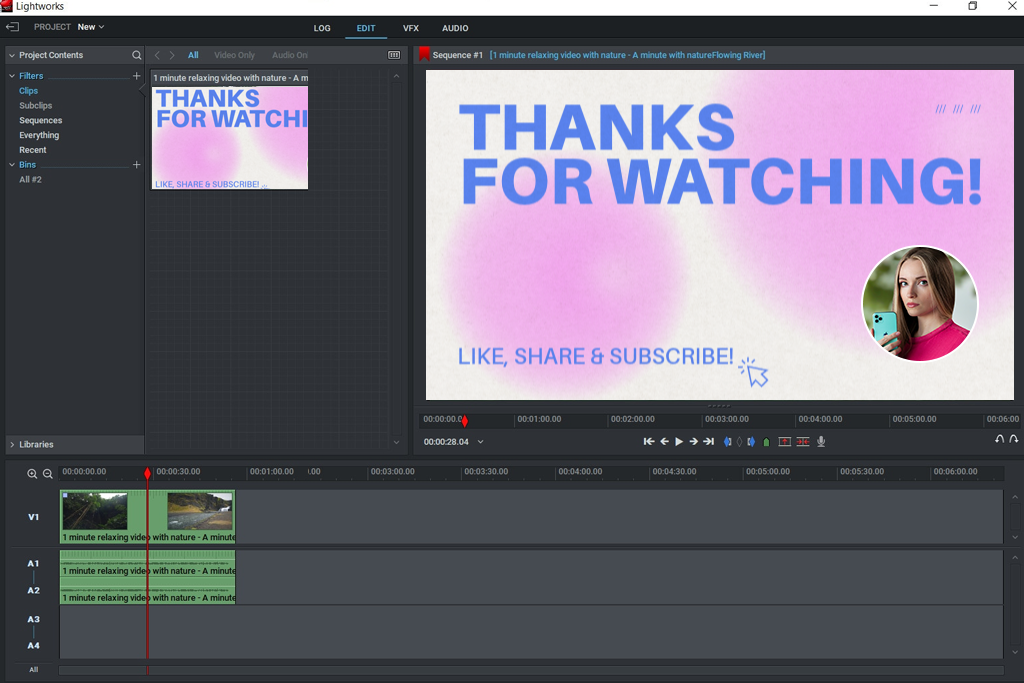The image size is (1024, 683).
Task: Switch to the LOG tab
Action: pos(322,28)
